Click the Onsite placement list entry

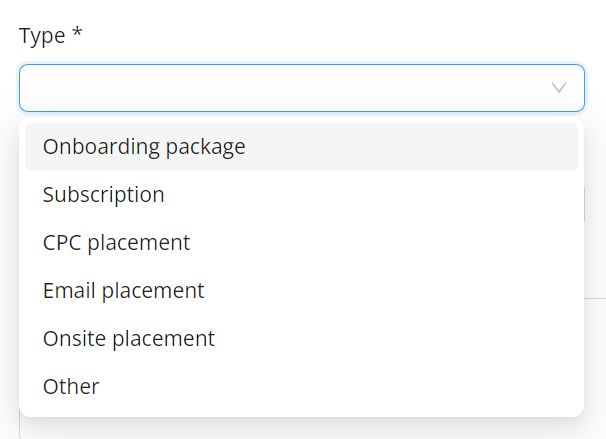pos(300,339)
